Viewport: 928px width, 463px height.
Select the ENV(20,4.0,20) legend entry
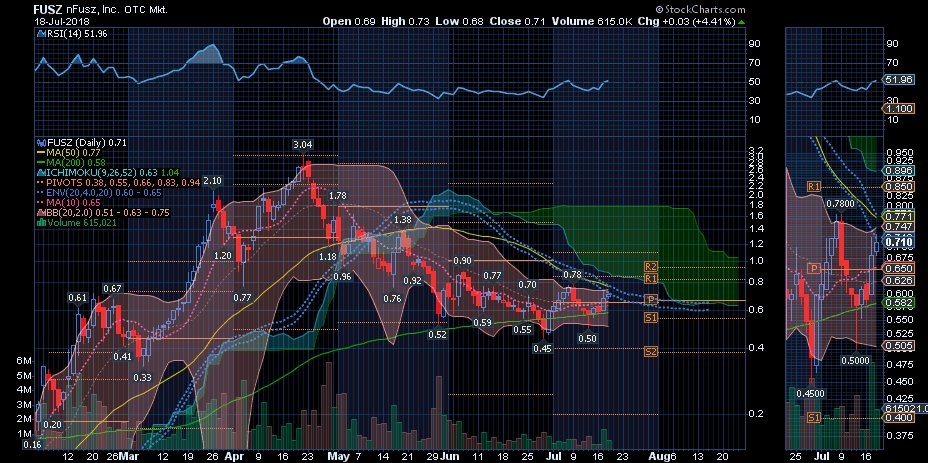pos(99,192)
